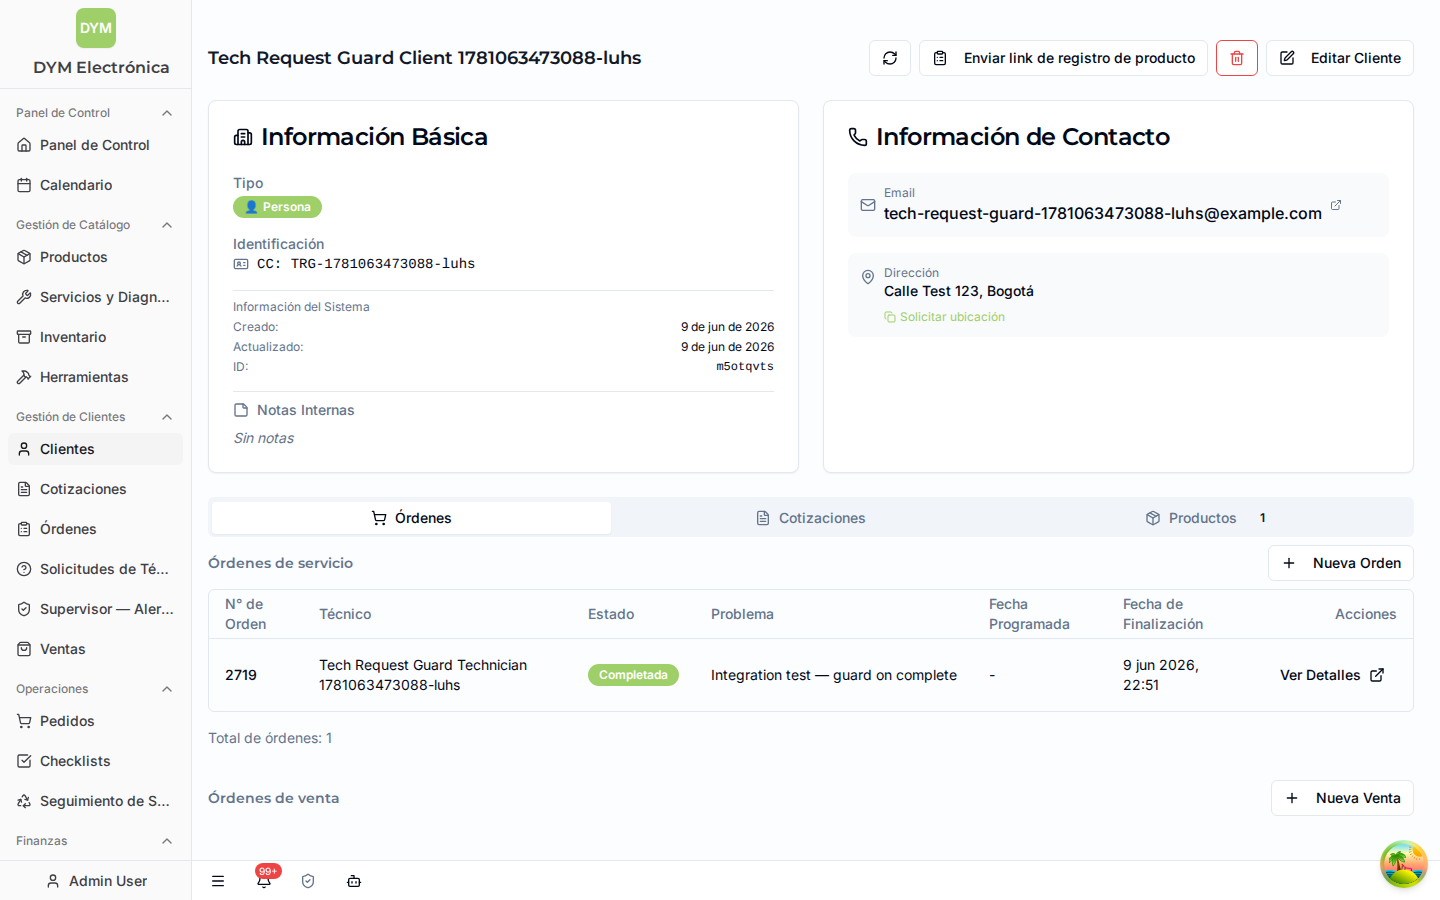Collapse the Panel de Control section

[167, 113]
